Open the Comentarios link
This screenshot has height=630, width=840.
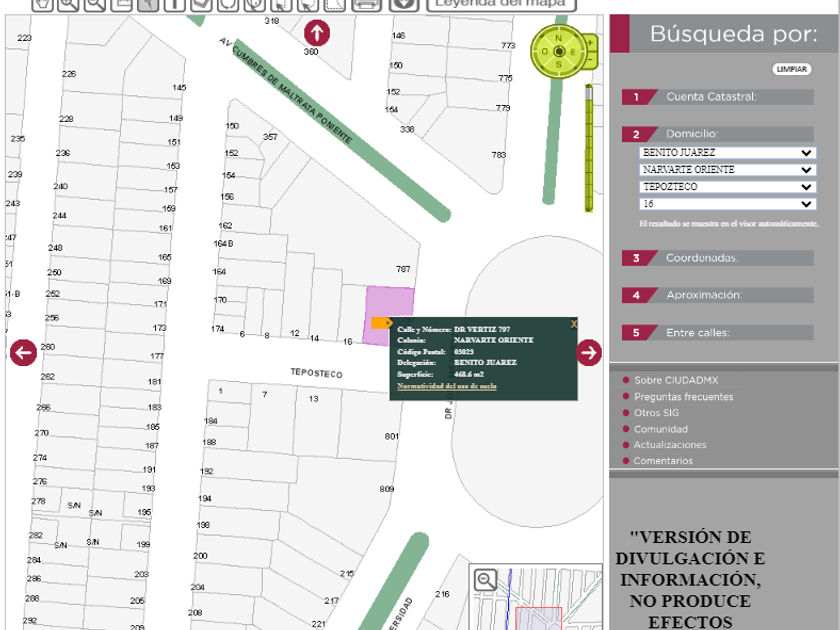[x=663, y=461]
